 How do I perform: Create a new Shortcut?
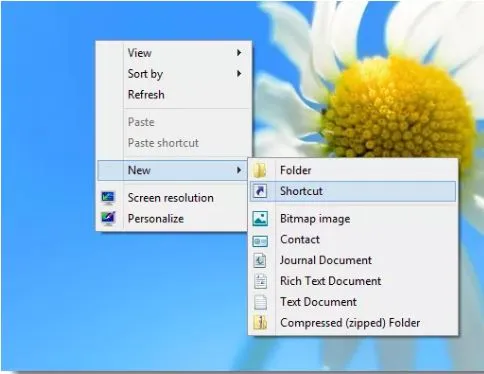pyautogui.click(x=353, y=191)
